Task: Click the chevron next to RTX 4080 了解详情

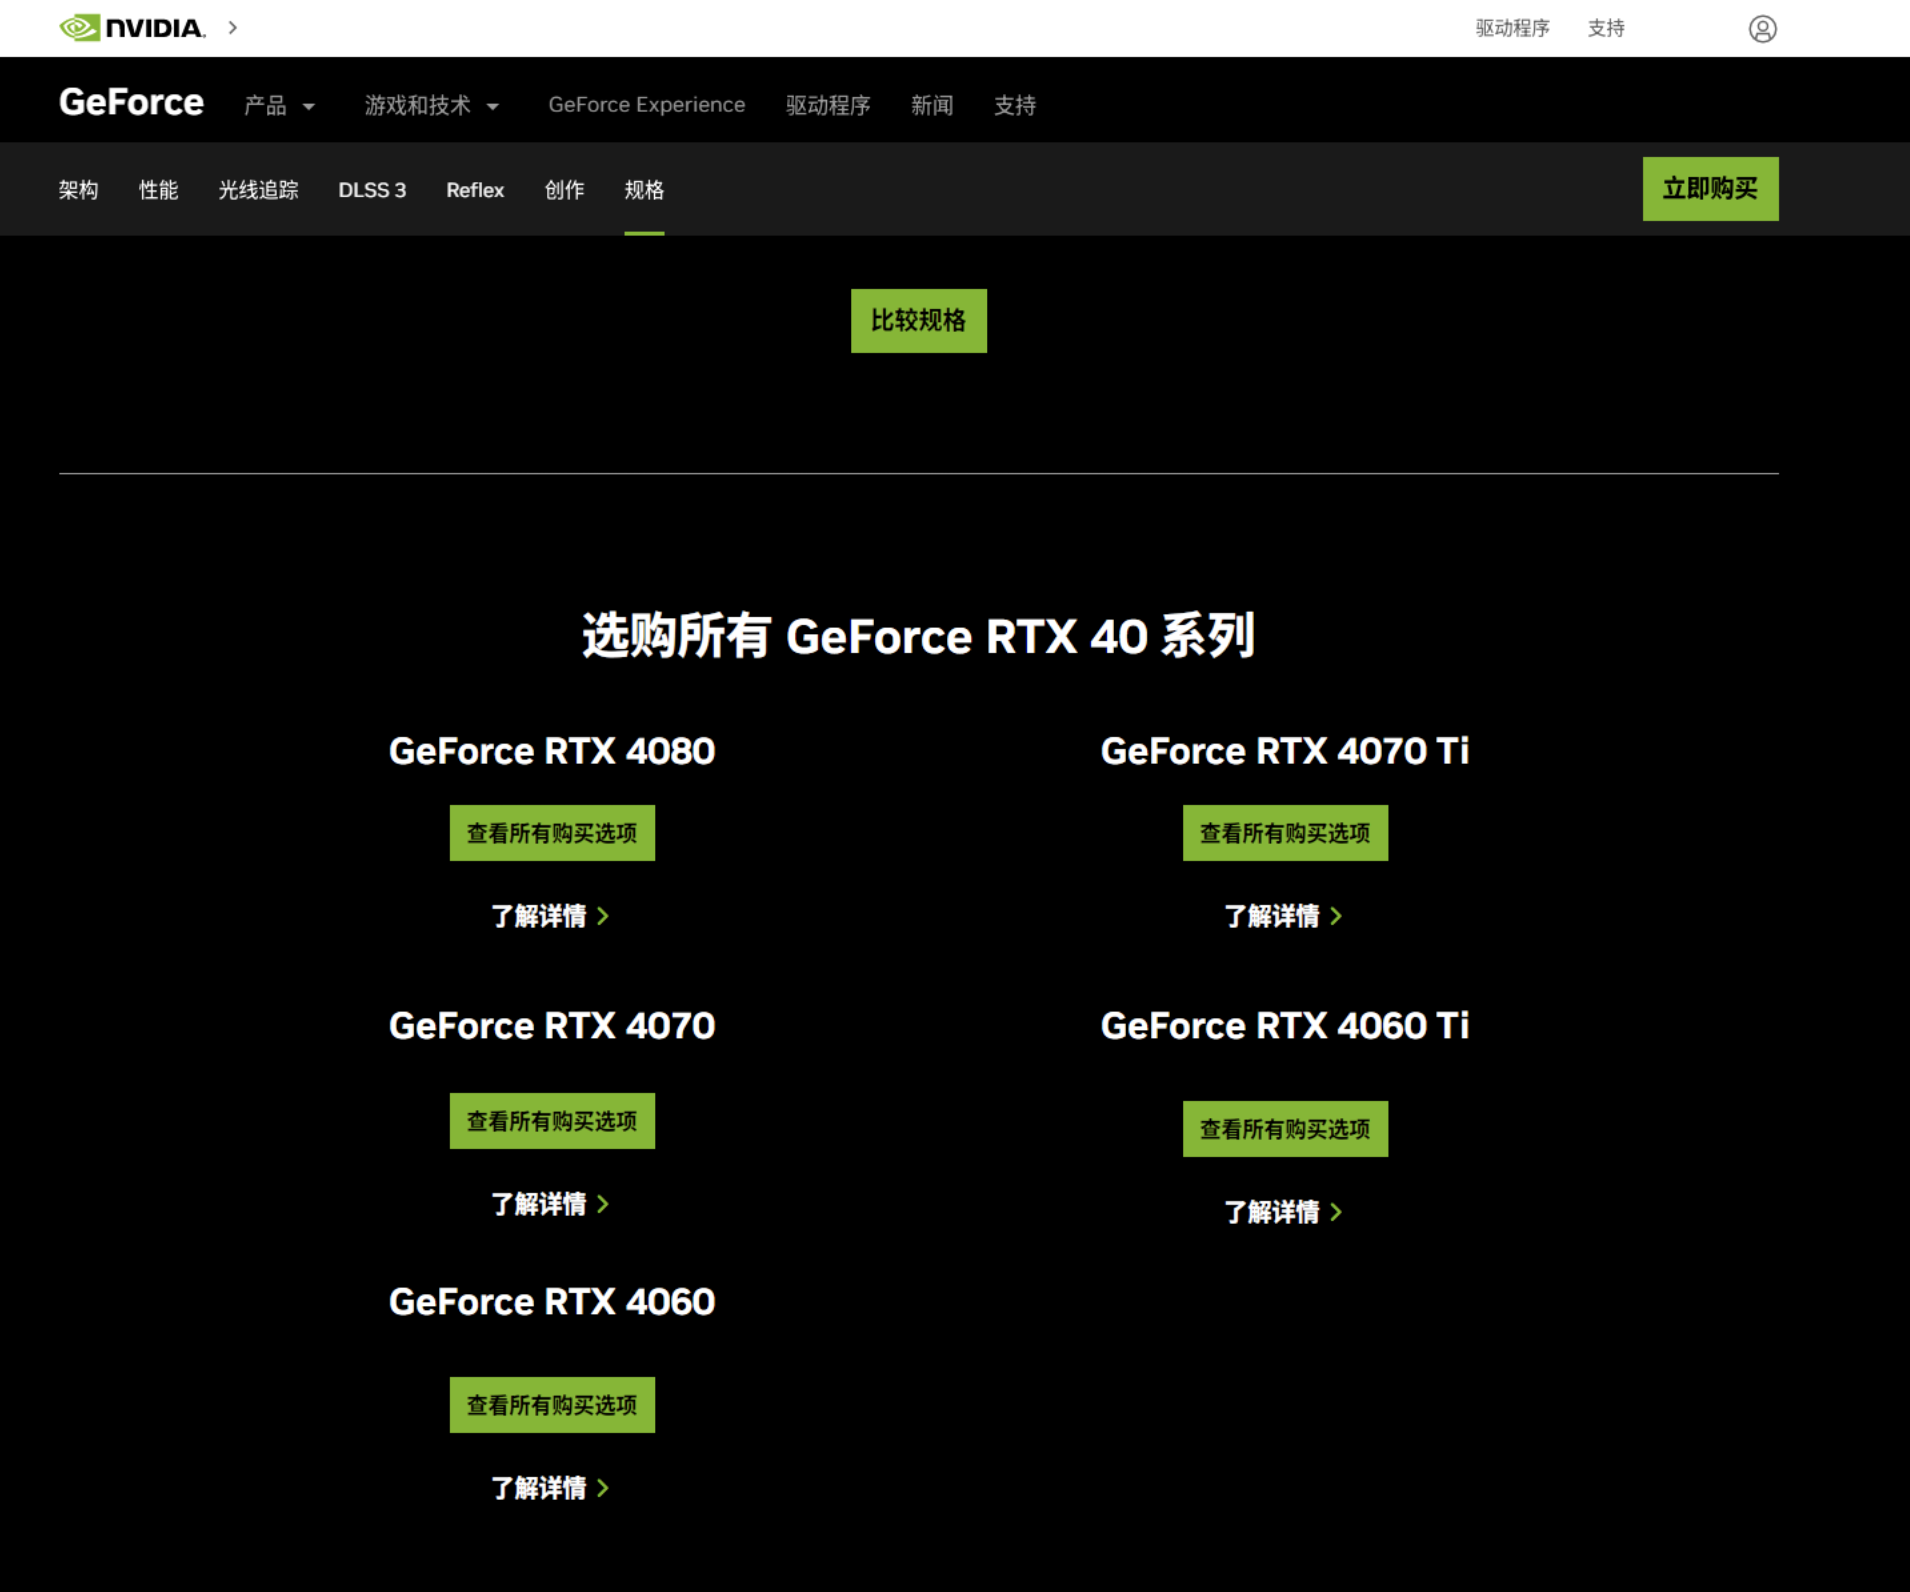Action: 604,916
